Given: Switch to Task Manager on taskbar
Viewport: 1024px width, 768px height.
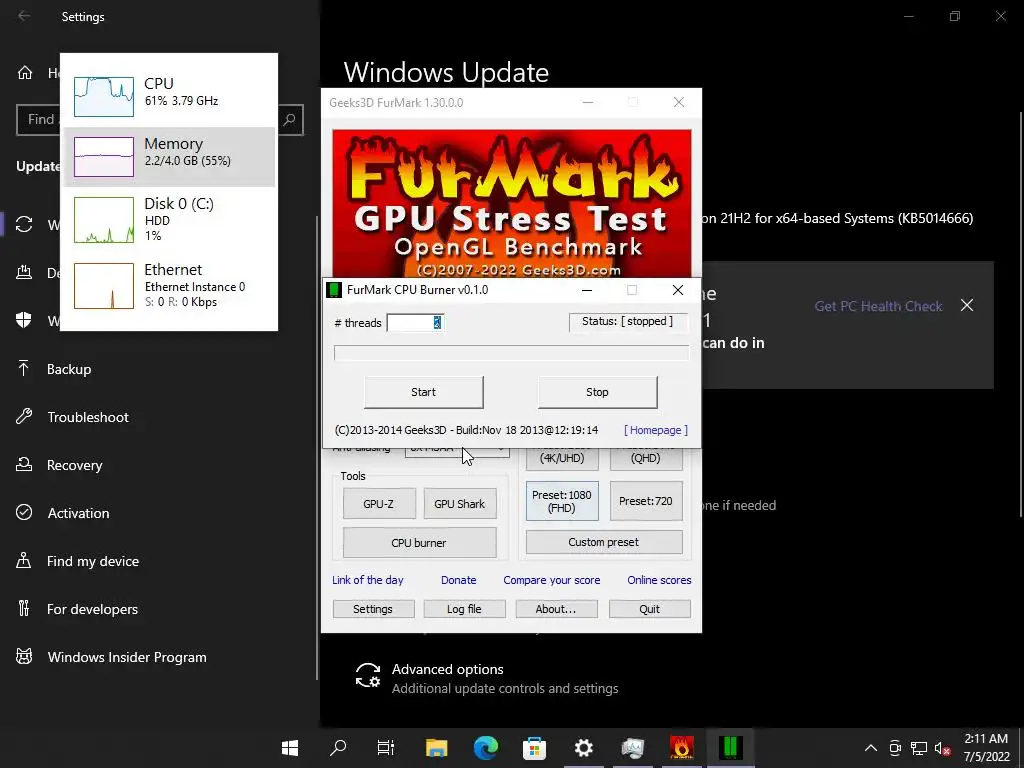Looking at the screenshot, I should 632,748.
